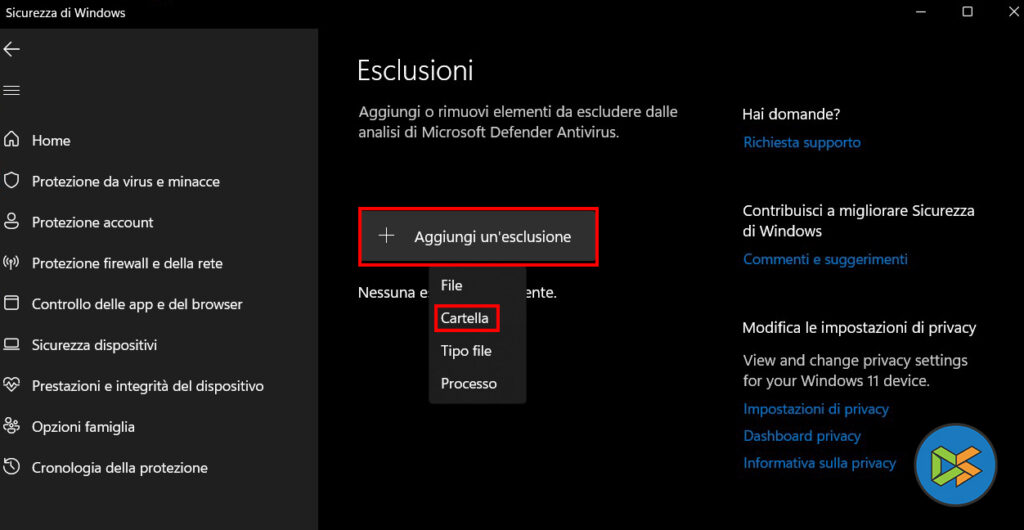Click the app and browser control icon
This screenshot has width=1024, height=530.
pos(12,304)
